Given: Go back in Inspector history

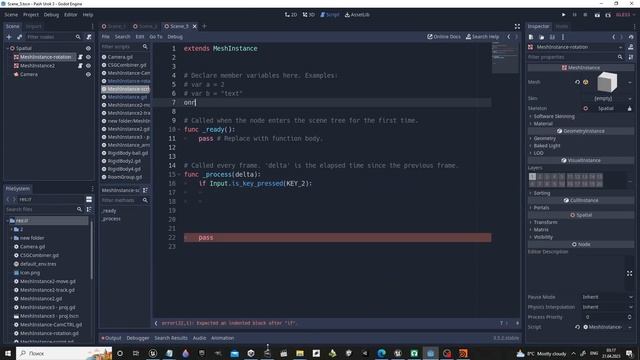Looking at the screenshot, I should point(613,37).
